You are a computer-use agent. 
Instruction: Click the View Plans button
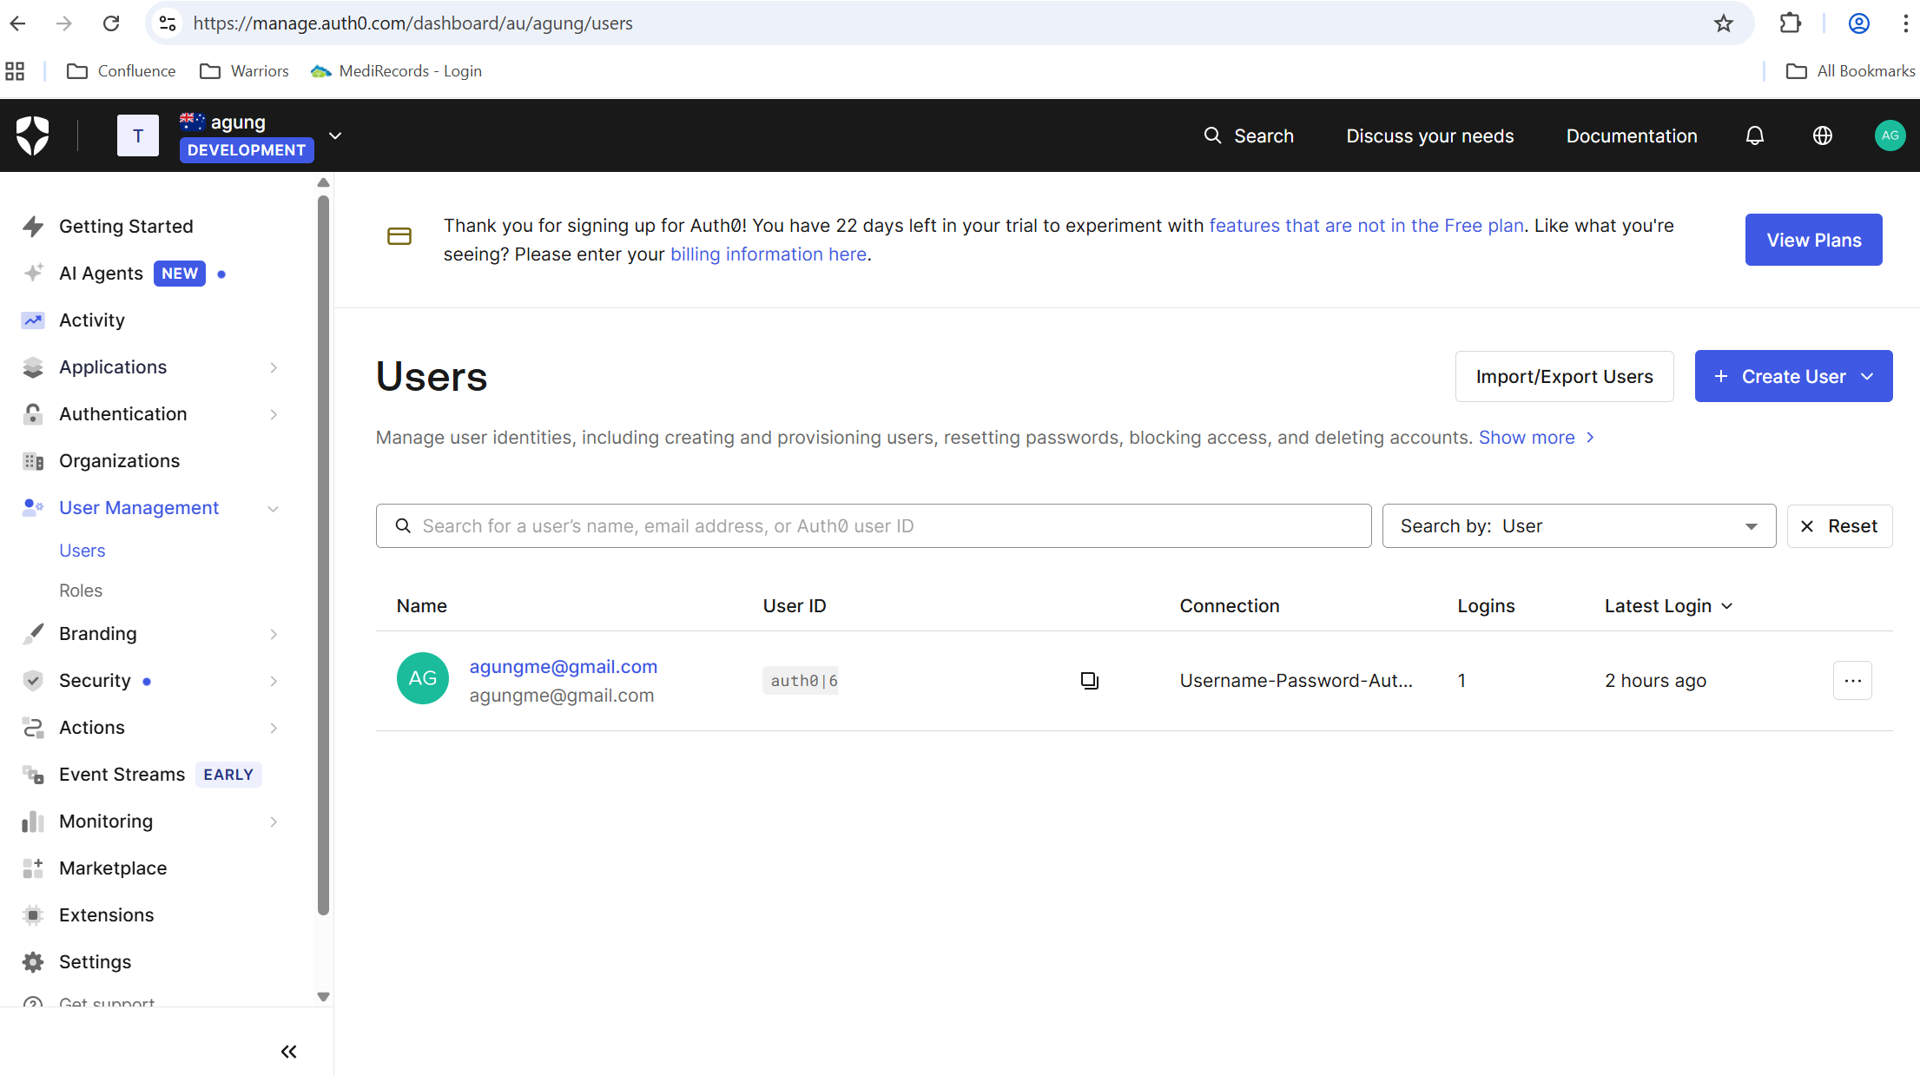[x=1813, y=240]
